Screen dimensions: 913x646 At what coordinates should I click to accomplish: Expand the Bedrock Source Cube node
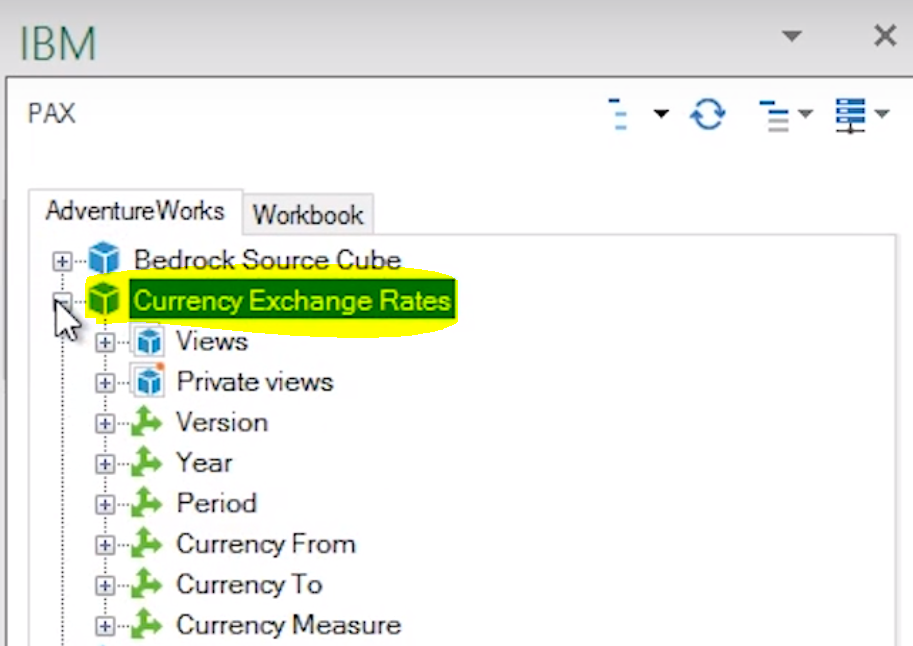62,260
